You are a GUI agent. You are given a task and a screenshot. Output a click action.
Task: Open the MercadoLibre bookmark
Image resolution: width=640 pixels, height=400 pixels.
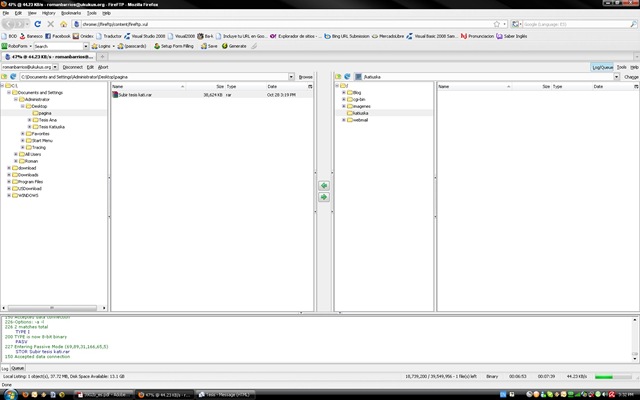388,36
